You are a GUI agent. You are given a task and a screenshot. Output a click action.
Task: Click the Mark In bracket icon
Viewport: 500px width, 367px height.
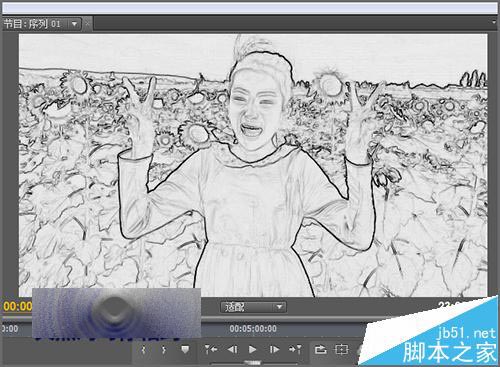(144, 350)
